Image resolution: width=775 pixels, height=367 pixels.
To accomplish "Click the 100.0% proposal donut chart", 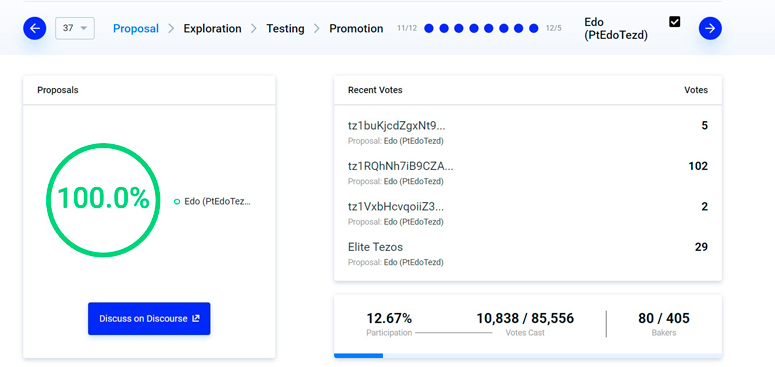I will click(103, 200).
